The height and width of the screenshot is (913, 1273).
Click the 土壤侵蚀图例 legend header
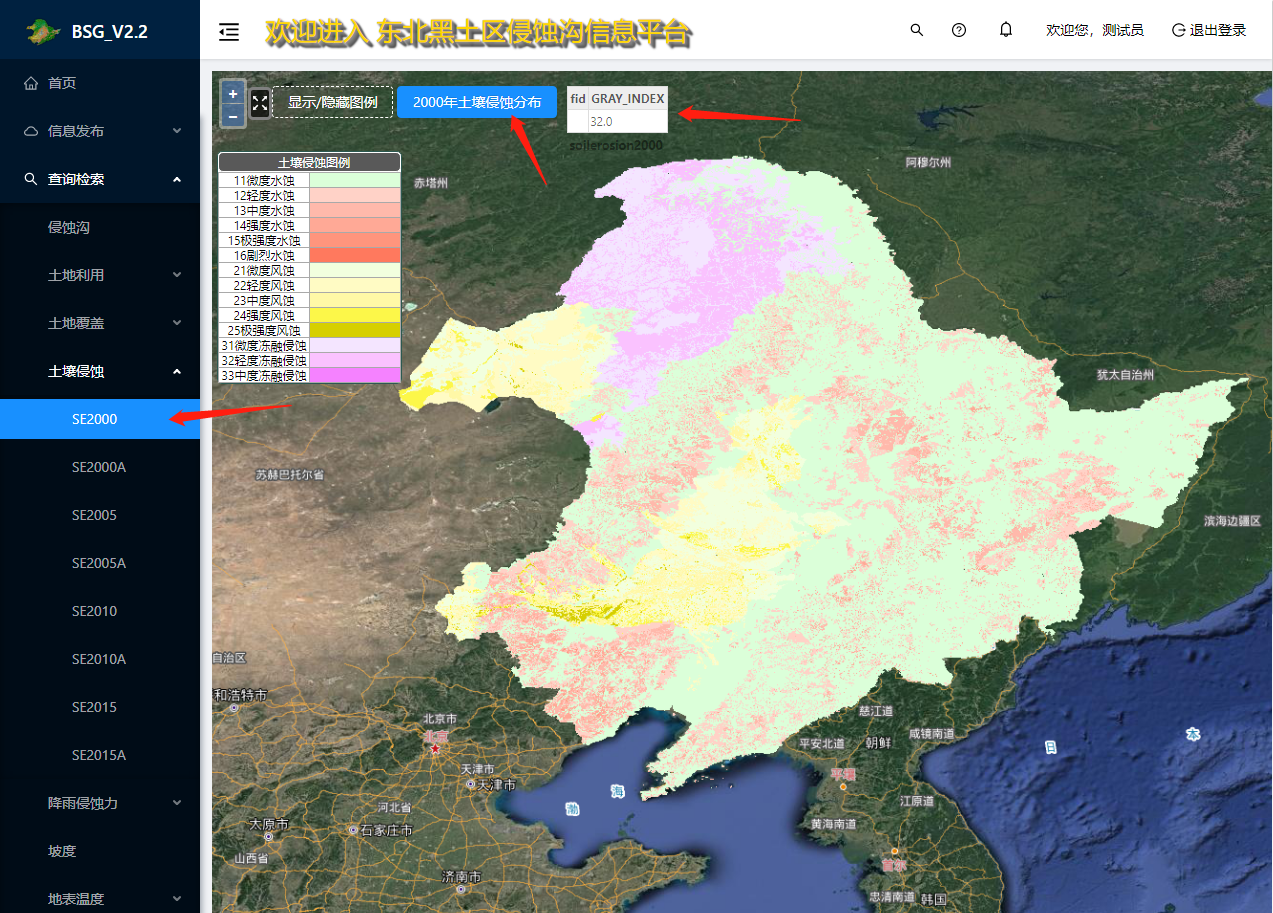pyautogui.click(x=309, y=162)
